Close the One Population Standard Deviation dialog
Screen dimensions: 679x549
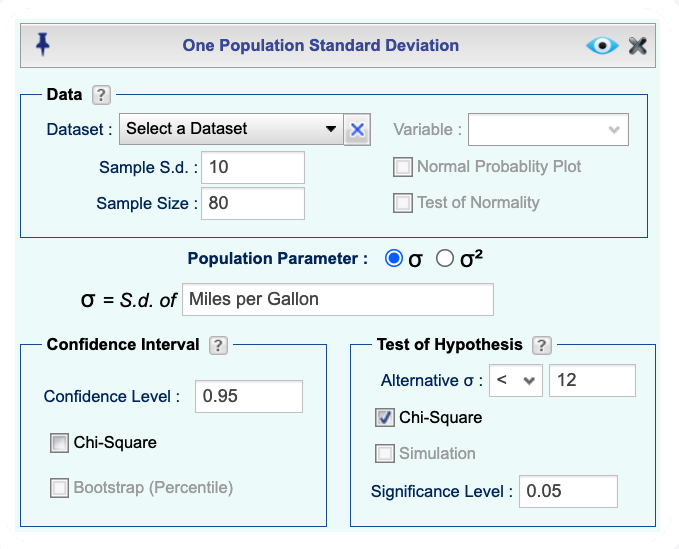click(x=637, y=45)
